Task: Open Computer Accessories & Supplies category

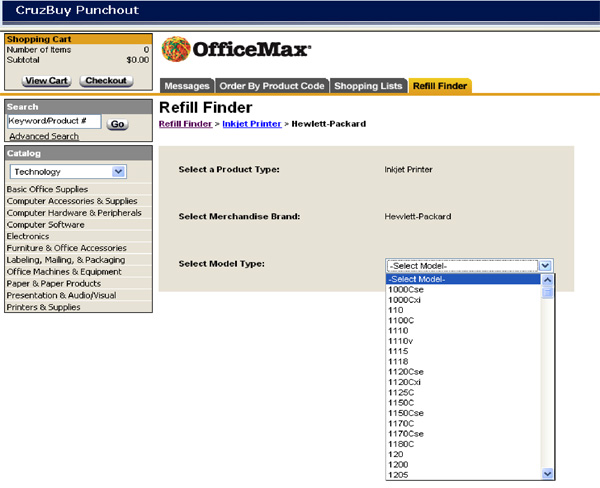Action: [72, 201]
